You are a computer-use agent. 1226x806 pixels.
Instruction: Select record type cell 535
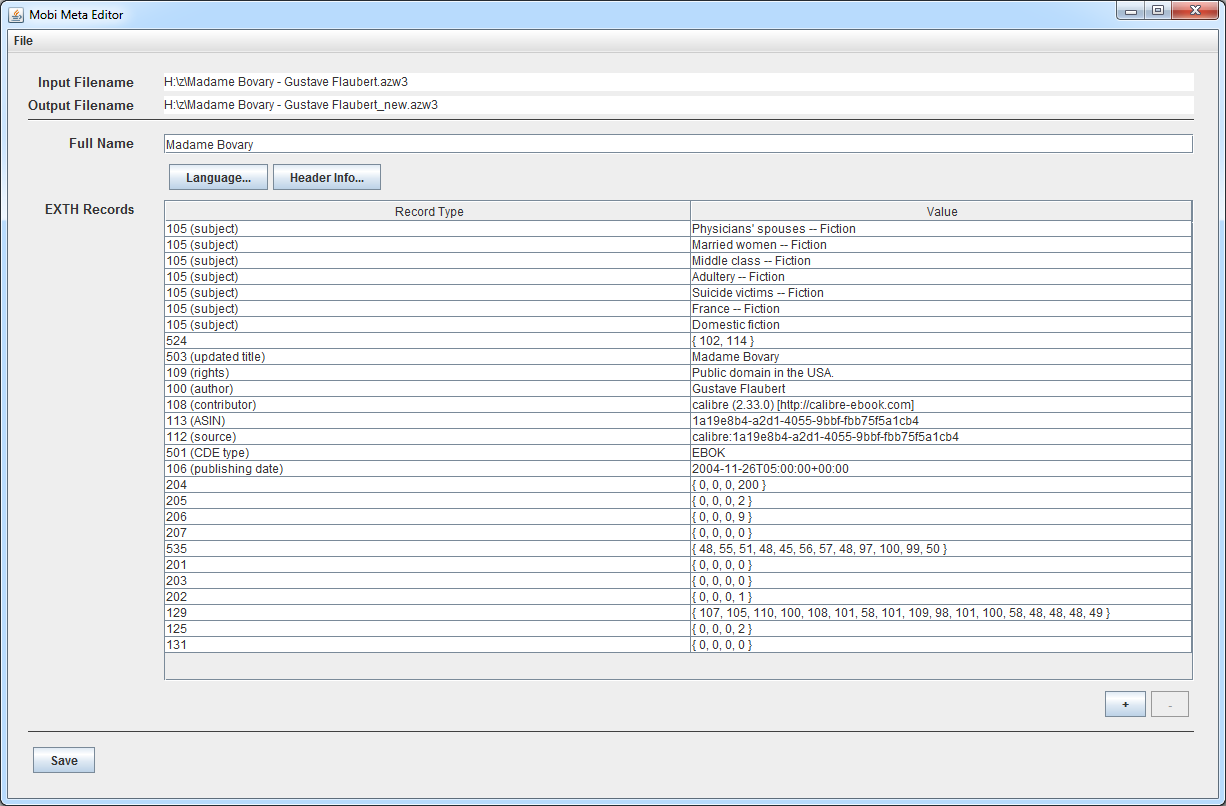click(x=428, y=549)
